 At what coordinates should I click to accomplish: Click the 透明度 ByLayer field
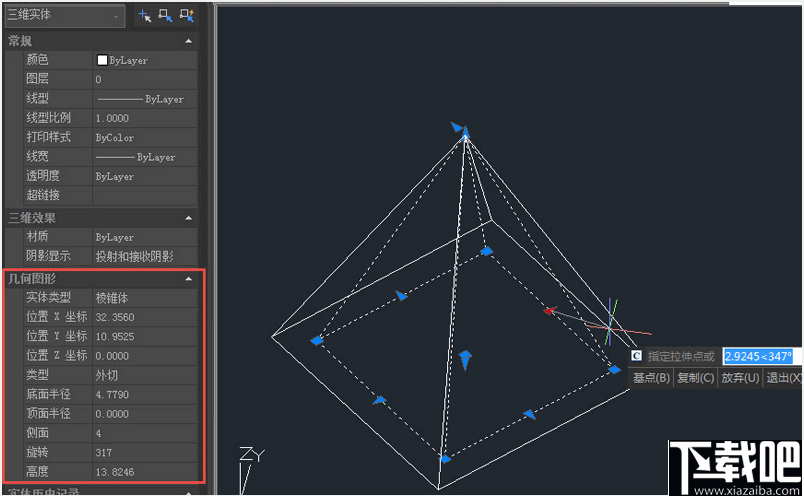pos(145,176)
